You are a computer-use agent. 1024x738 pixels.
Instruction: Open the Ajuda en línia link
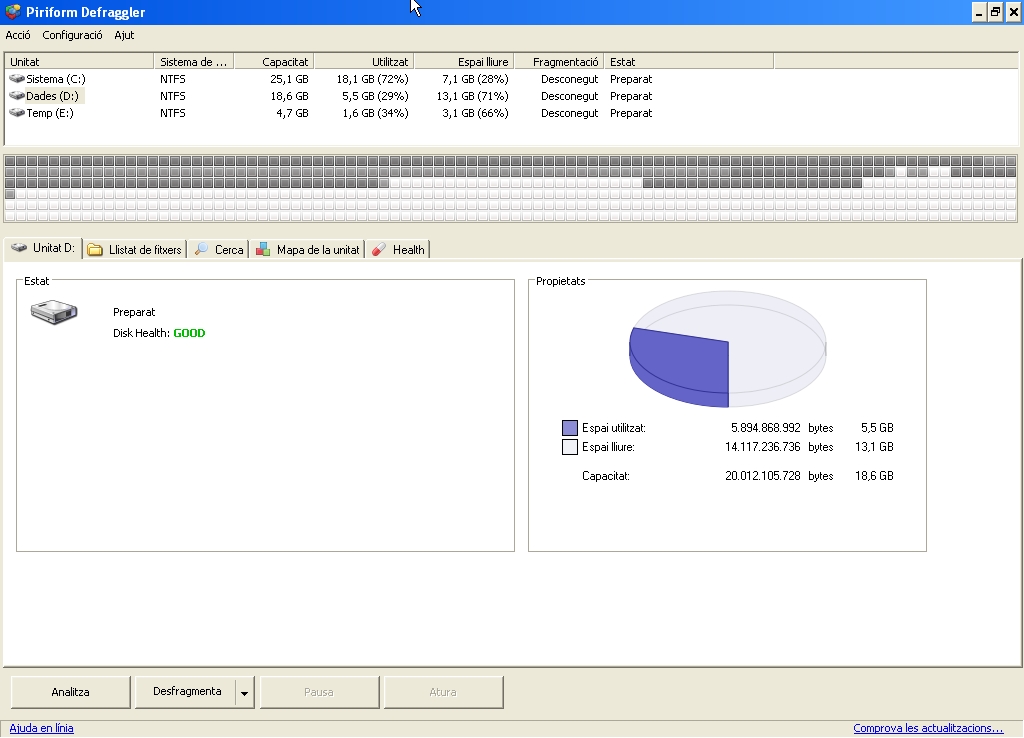click(x=42, y=728)
